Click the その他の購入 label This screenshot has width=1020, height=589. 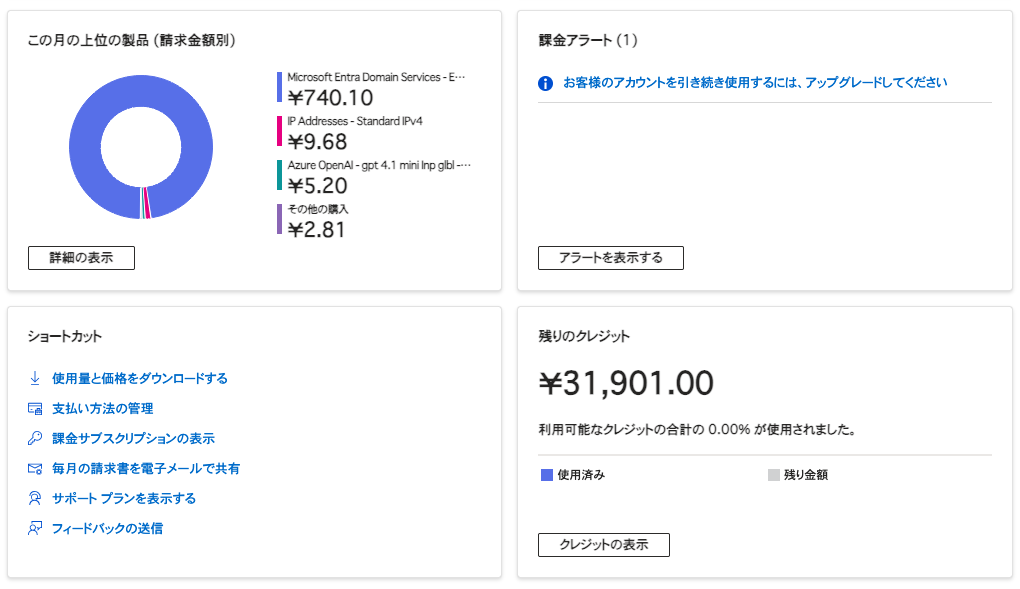pos(318,209)
